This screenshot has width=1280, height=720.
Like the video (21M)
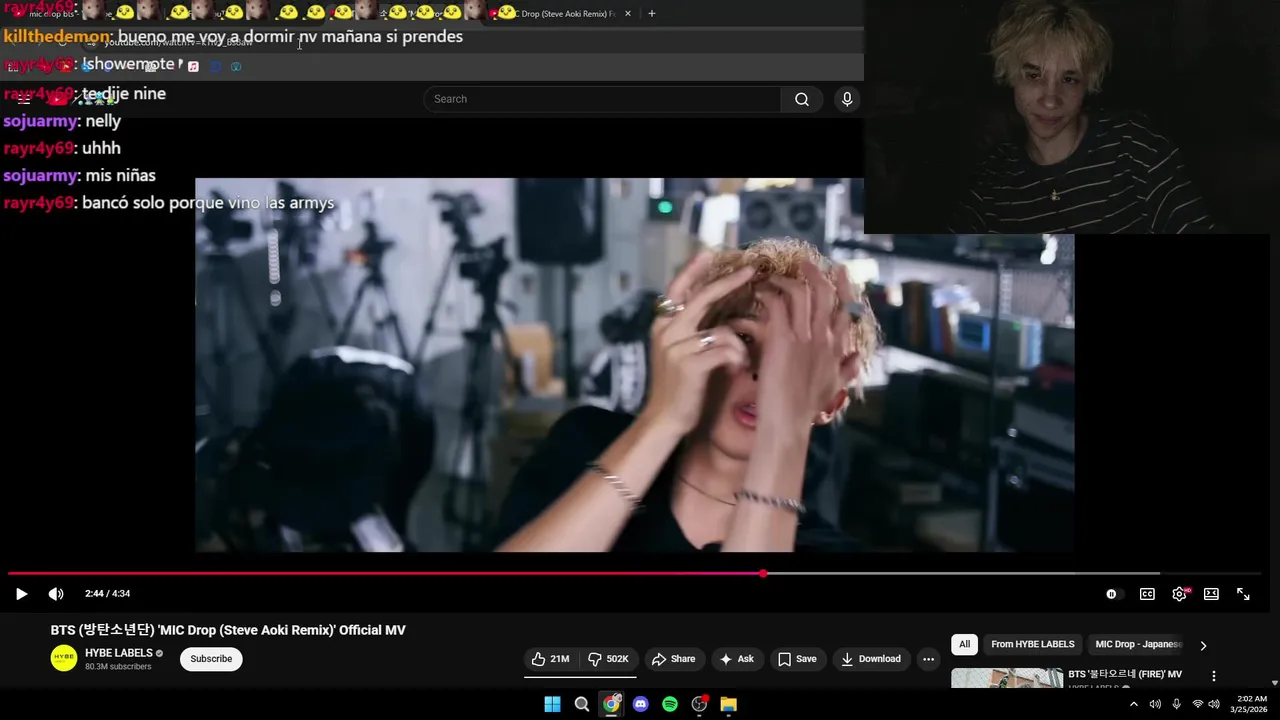550,659
